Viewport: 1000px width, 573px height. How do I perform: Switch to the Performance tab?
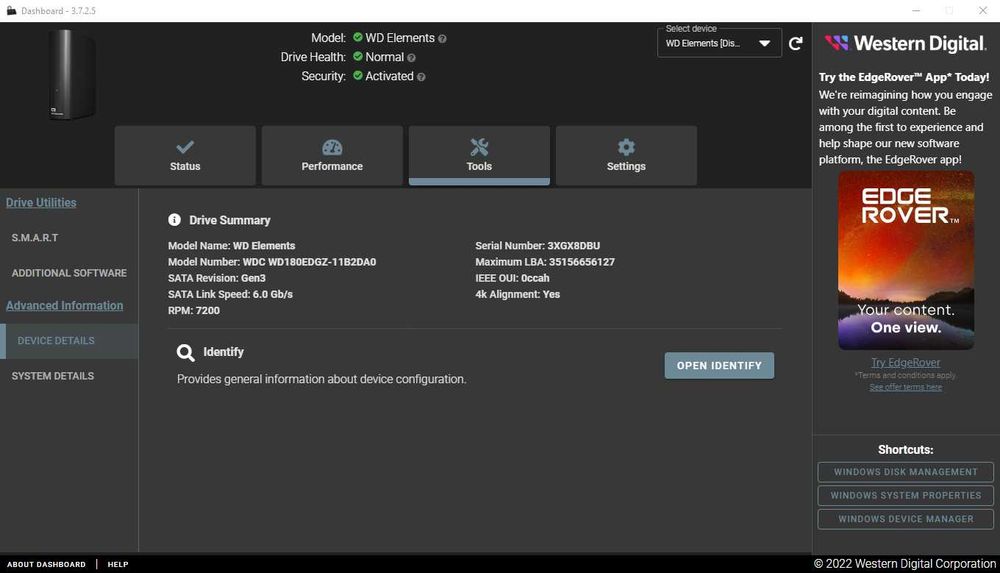(x=332, y=156)
